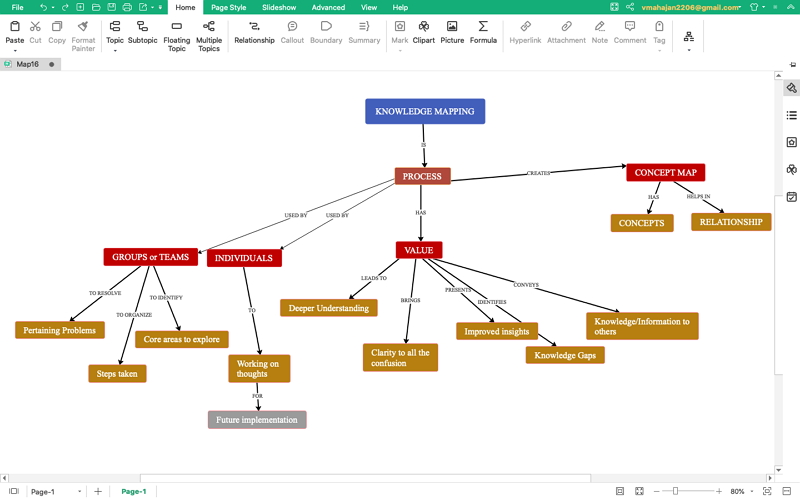Viewport: 800px width, 500px height.
Task: Open the Clipart library
Action: (x=425, y=31)
